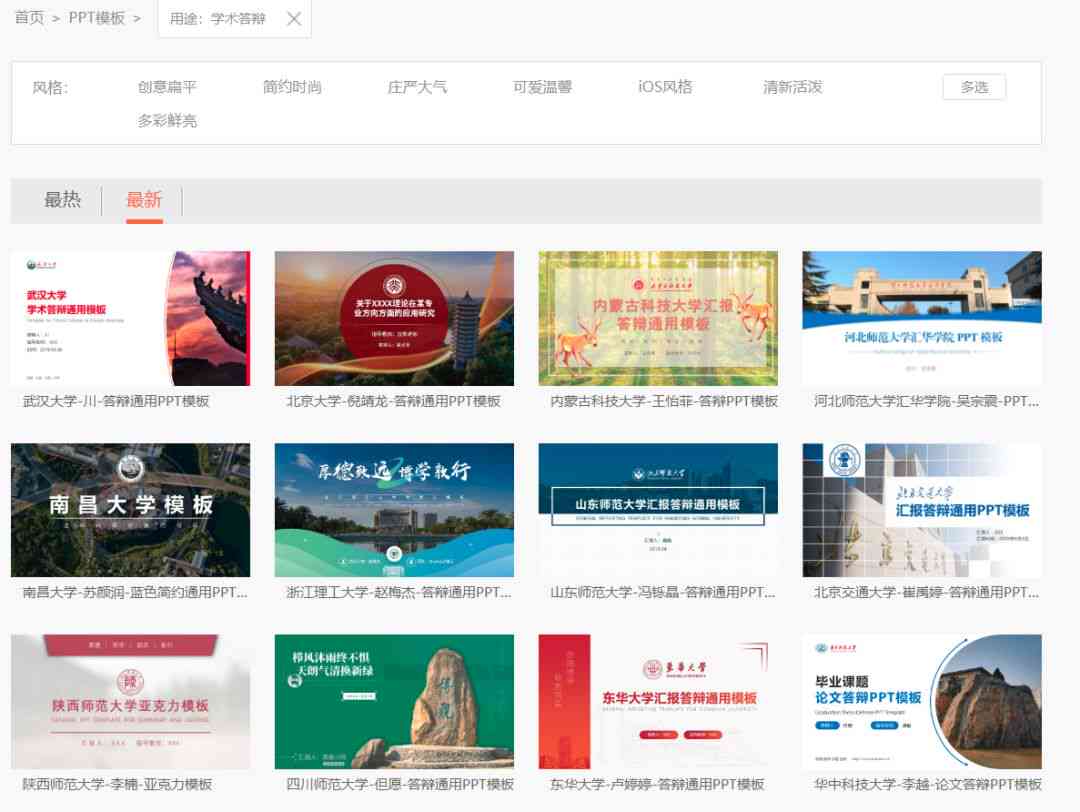Click title 四川师范大学-但愿-答辩通用PPT模板

point(400,784)
